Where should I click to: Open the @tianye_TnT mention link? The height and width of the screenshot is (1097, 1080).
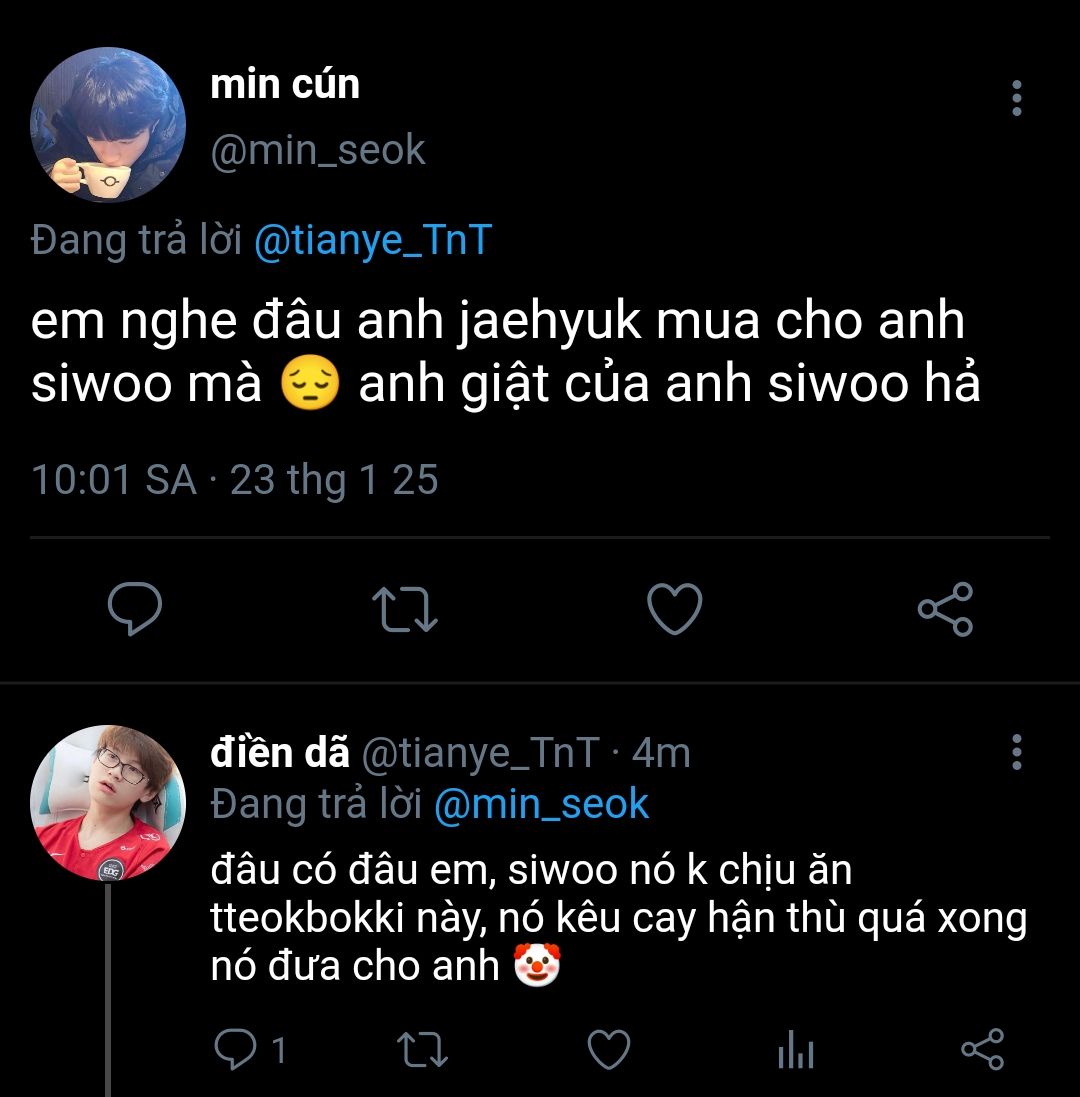[373, 240]
